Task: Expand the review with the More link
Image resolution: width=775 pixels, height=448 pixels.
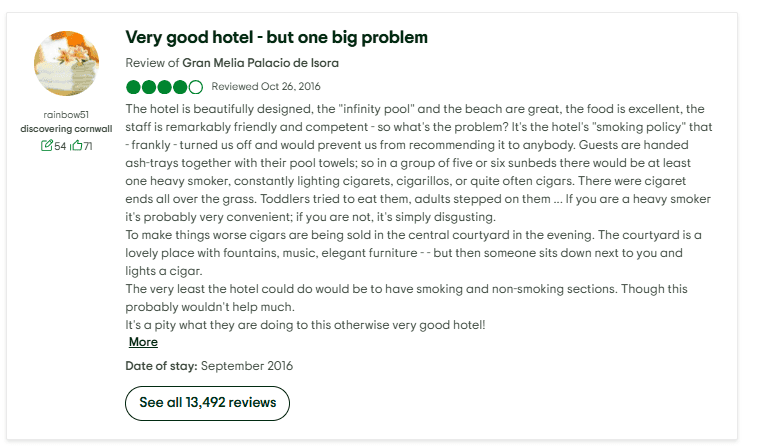Action: point(143,342)
